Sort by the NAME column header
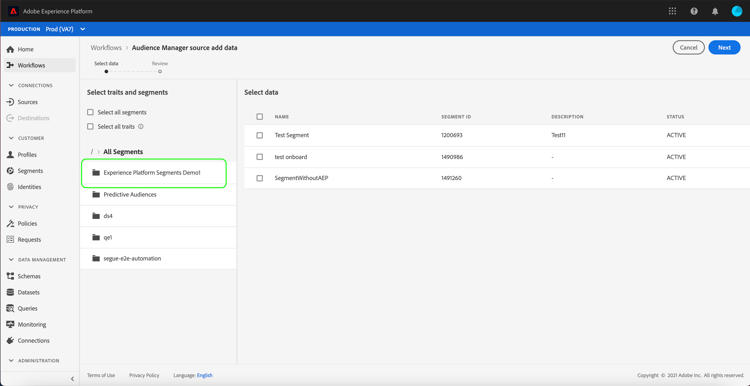Image resolution: width=750 pixels, height=386 pixels. [282, 117]
